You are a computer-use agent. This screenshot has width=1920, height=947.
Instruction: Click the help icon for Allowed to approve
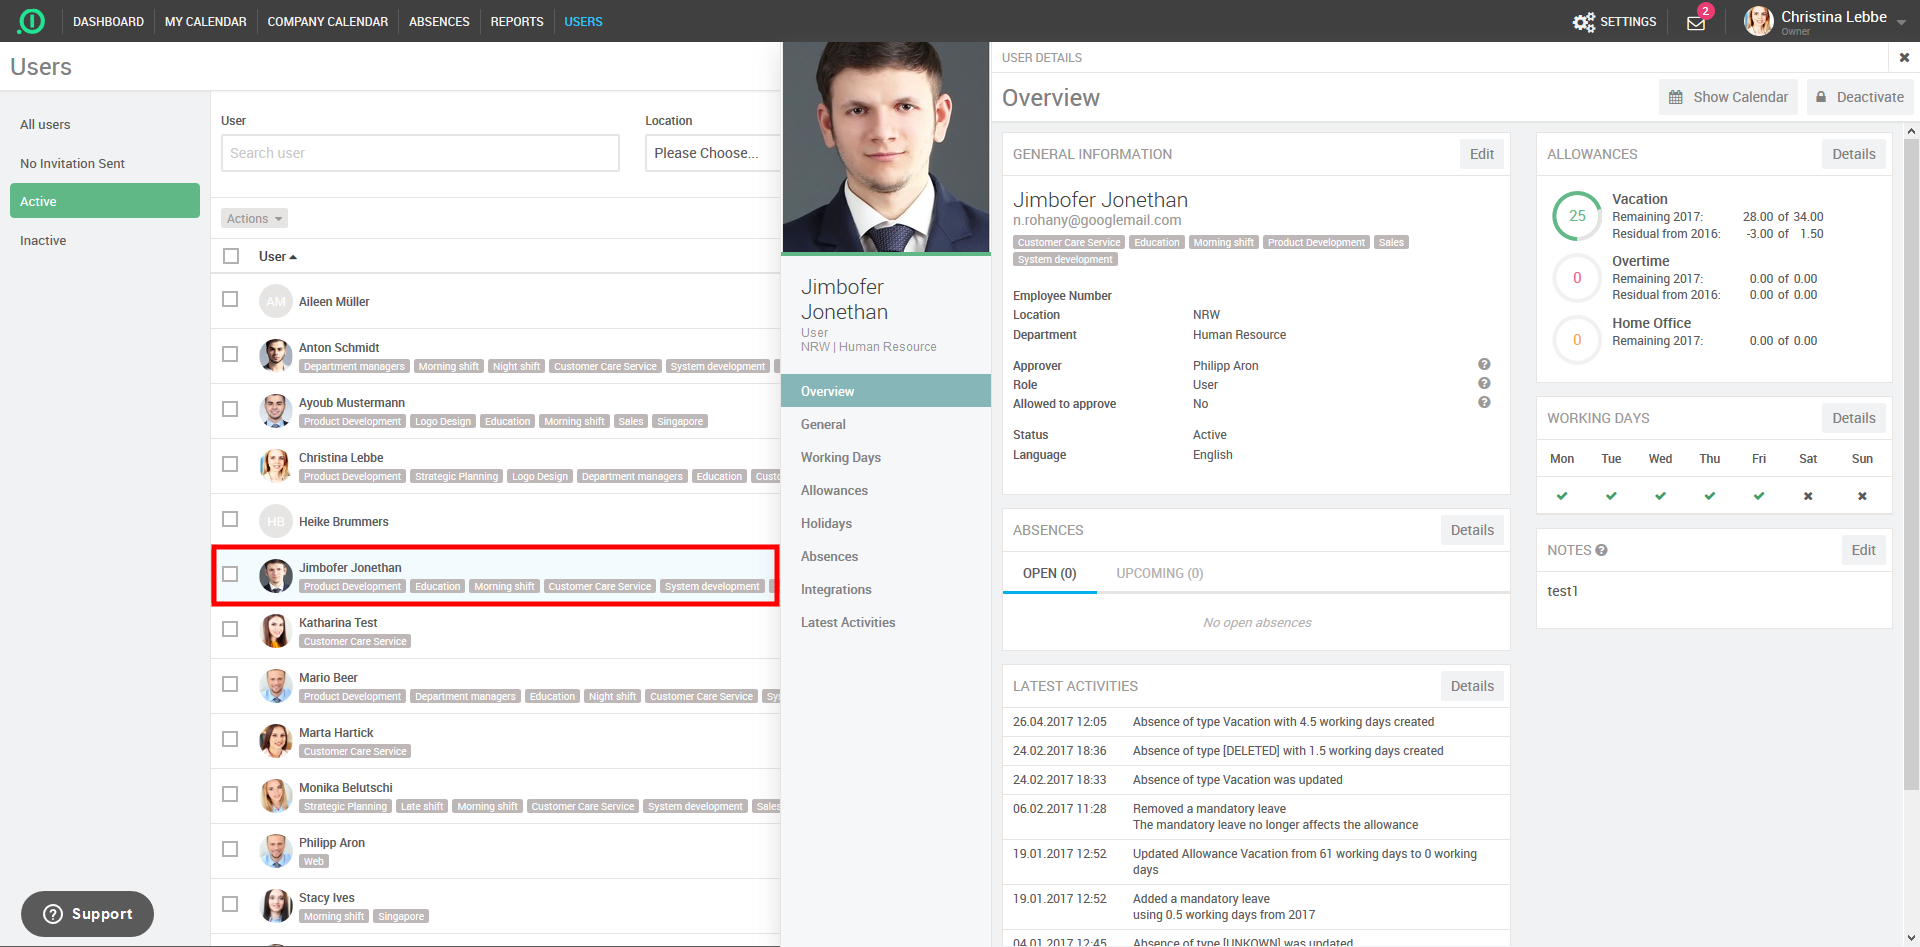(x=1484, y=403)
